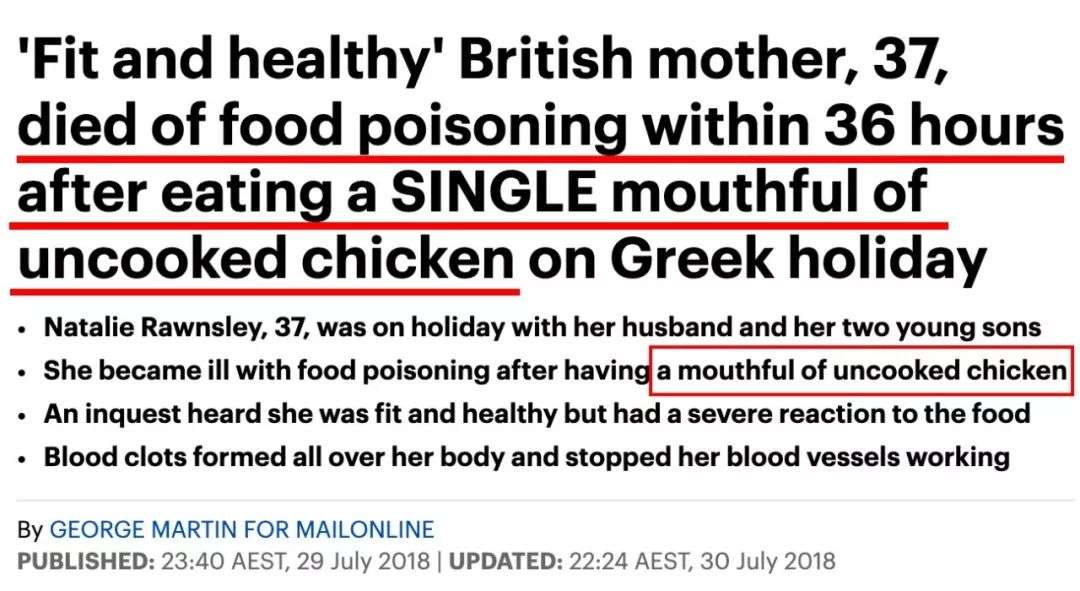Click the UPDATED label
Screen dimensions: 1080x591
tap(505, 559)
